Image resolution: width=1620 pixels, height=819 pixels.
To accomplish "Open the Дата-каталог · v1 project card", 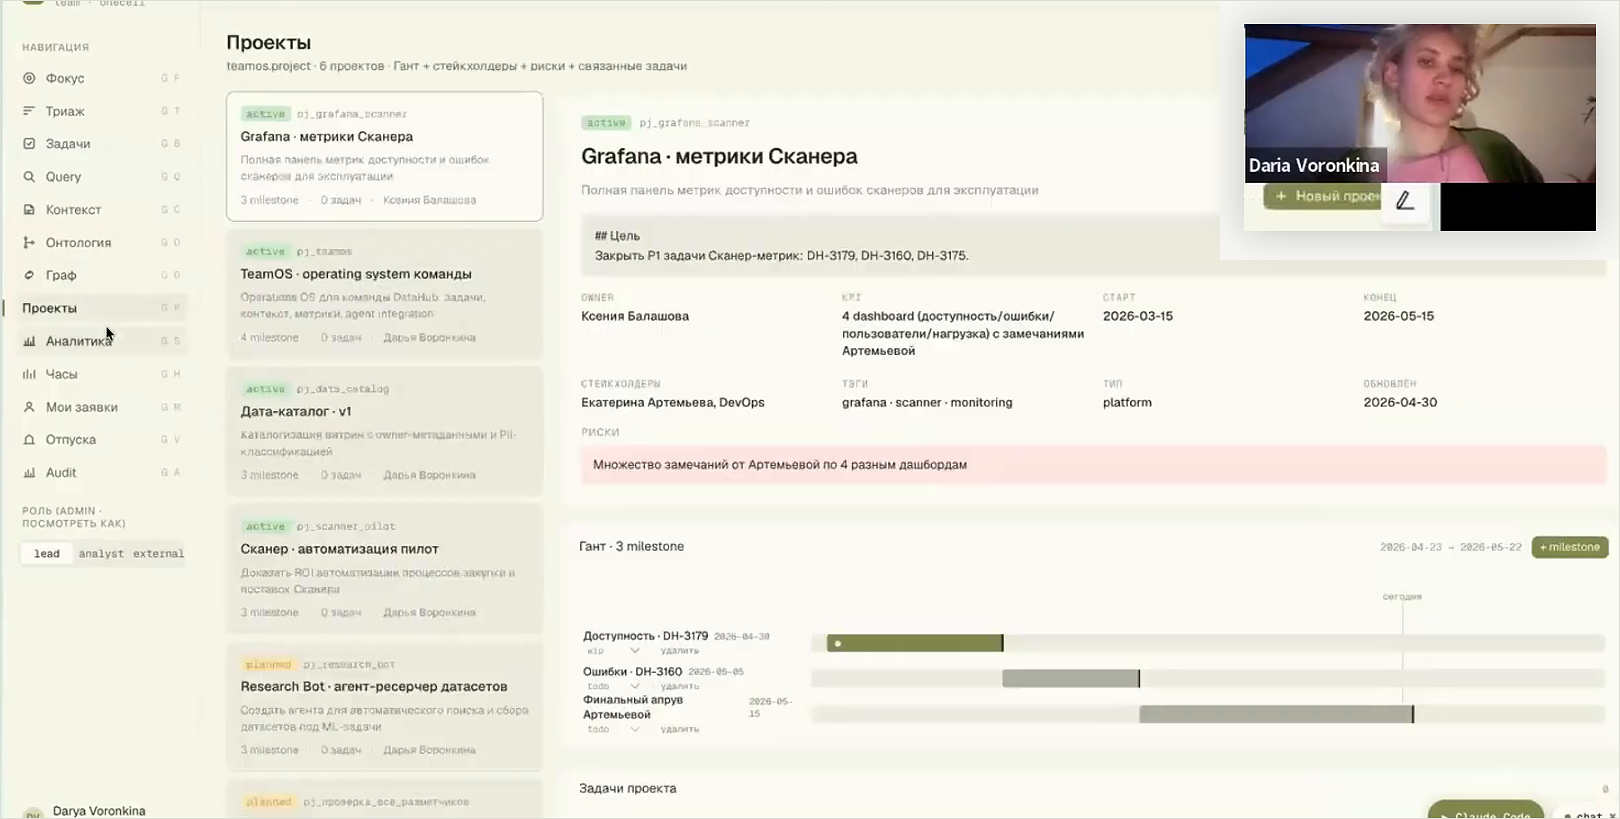I will tap(384, 431).
